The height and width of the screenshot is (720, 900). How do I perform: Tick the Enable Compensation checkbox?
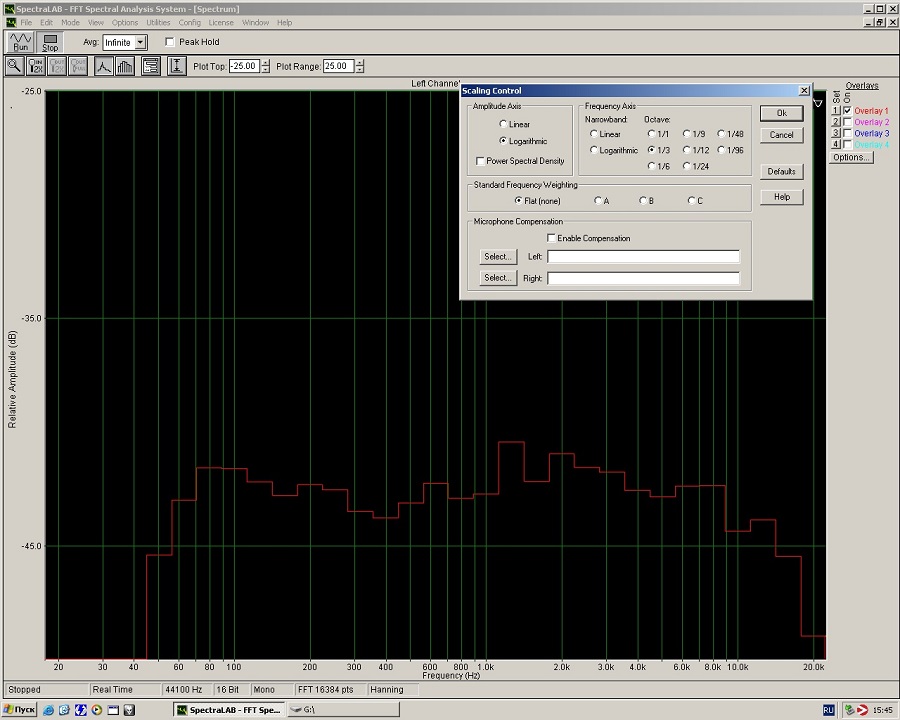pyautogui.click(x=551, y=238)
